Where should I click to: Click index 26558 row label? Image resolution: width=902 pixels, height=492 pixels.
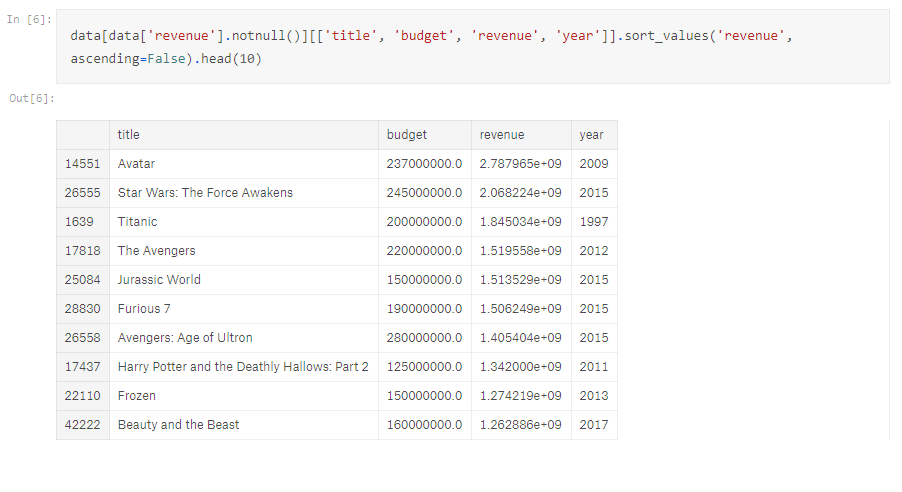(83, 338)
